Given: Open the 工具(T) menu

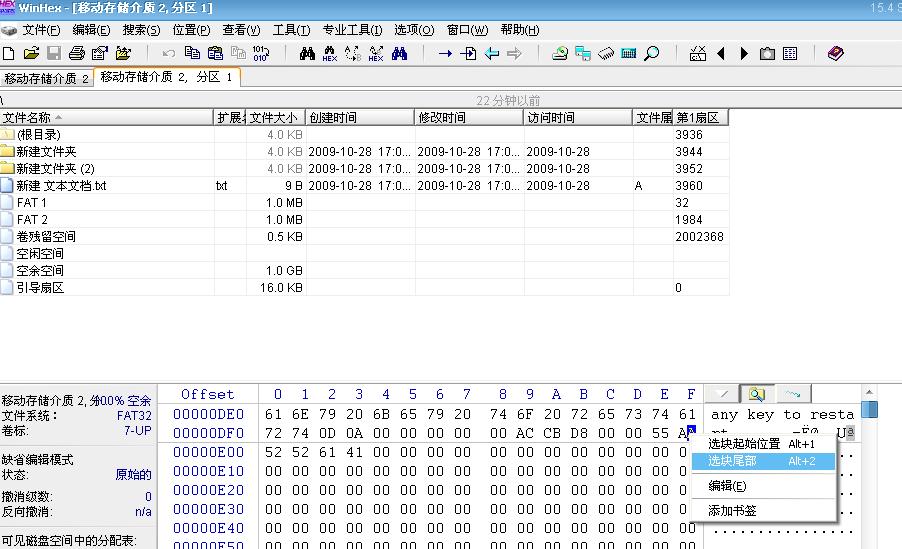Looking at the screenshot, I should 291,30.
